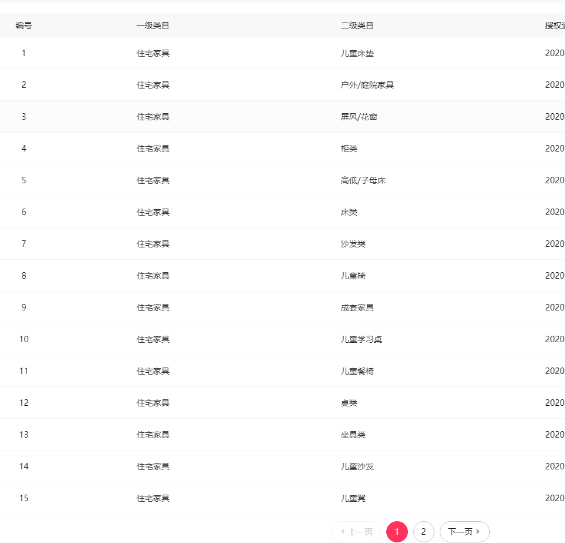
Task: Select the 坐具类 category cell
Action: [353, 435]
